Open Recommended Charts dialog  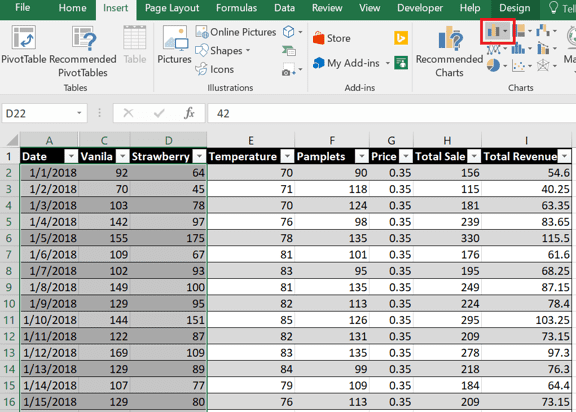click(449, 51)
